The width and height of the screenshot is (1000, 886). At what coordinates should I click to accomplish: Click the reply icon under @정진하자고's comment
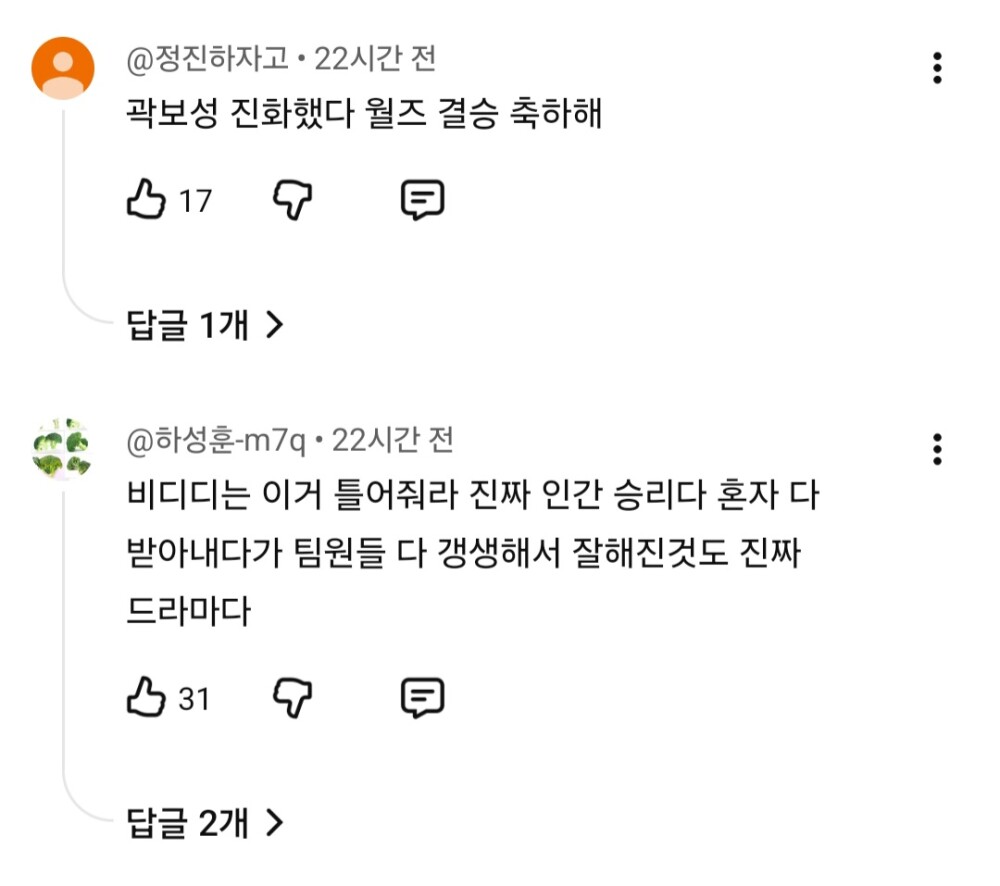[x=422, y=200]
